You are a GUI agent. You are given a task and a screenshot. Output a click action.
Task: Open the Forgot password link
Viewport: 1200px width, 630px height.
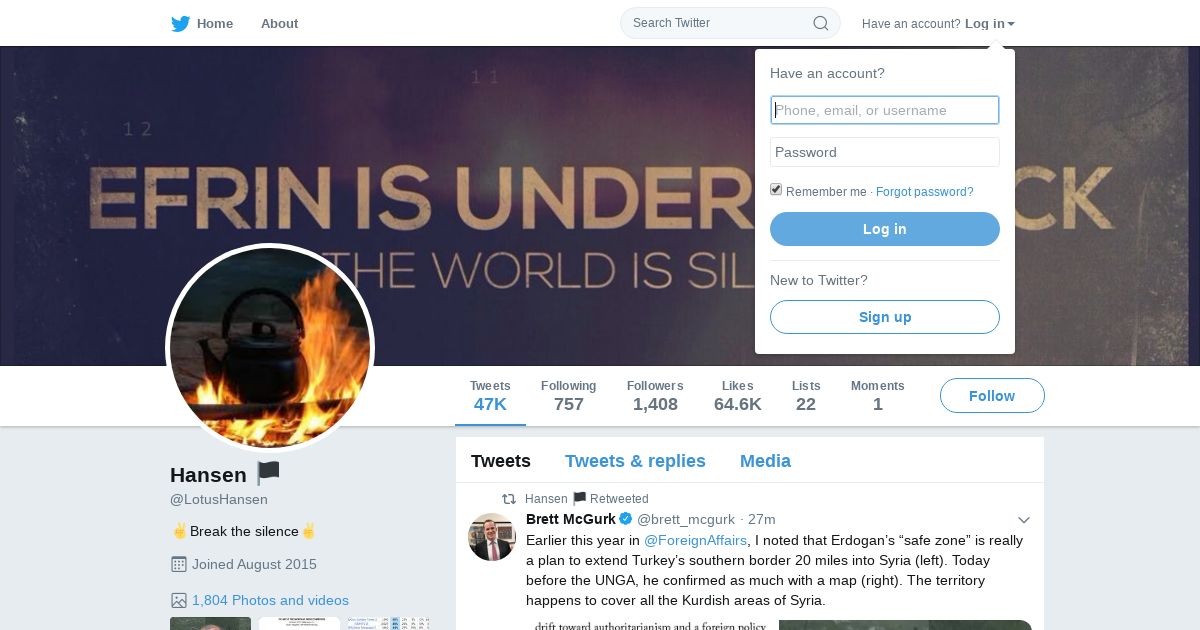pyautogui.click(x=924, y=192)
